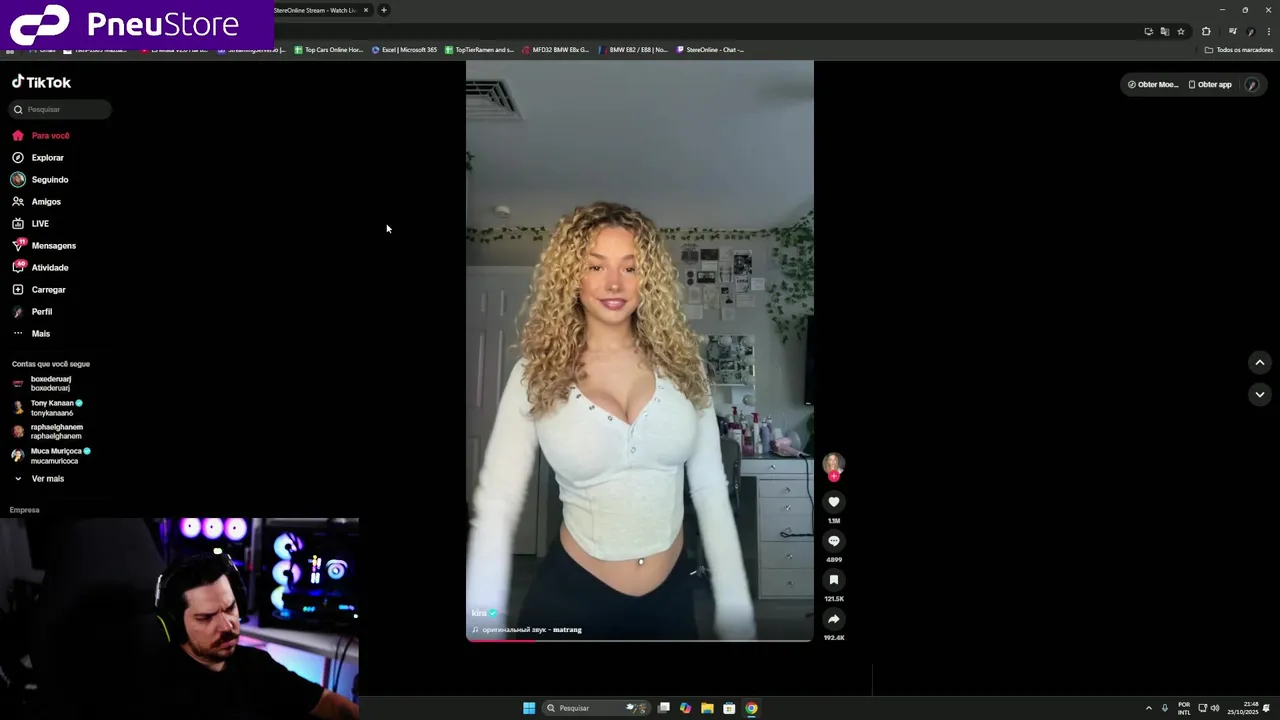Open profile avatar in top right corner
This screenshot has height=720, width=1280.
1252,85
